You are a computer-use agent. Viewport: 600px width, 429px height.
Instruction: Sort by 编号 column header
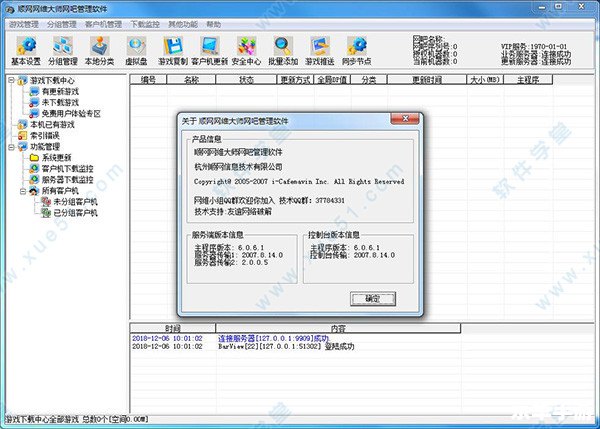pos(148,80)
